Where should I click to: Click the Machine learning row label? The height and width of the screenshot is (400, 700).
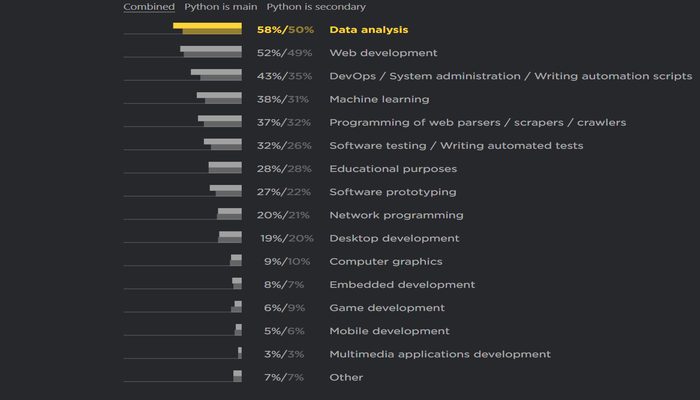[x=379, y=99]
